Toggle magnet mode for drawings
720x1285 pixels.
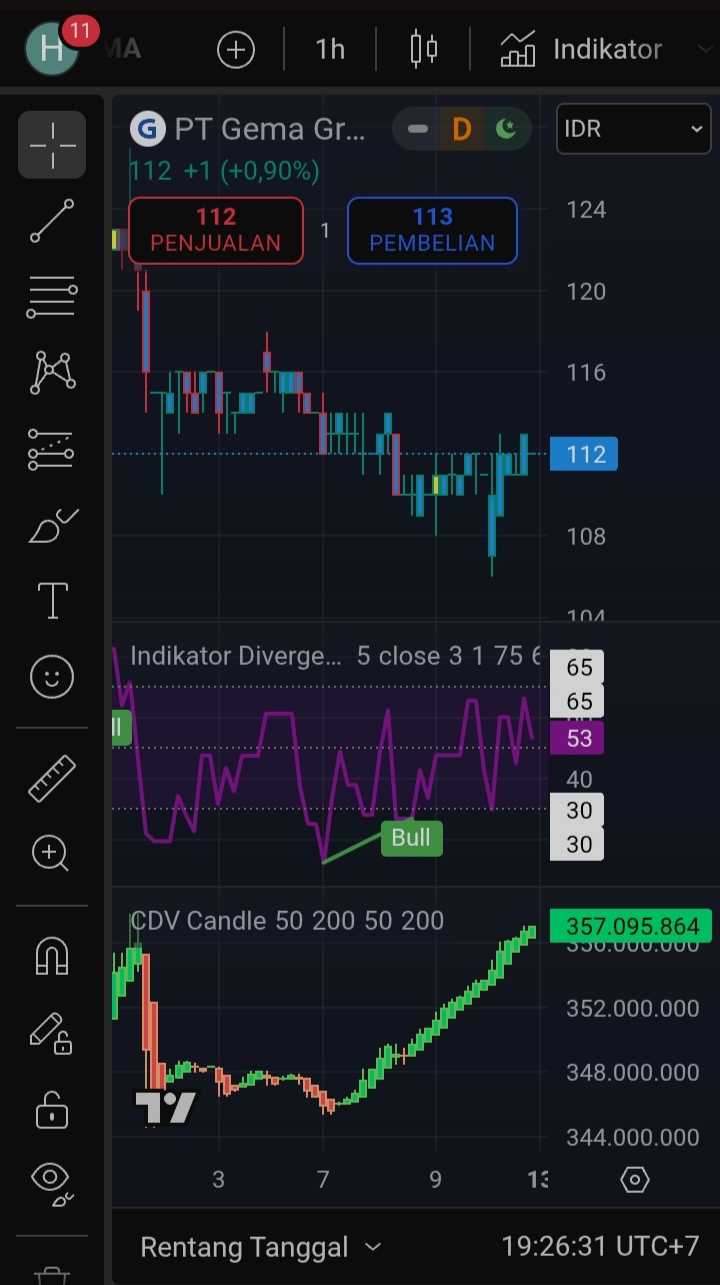point(52,956)
